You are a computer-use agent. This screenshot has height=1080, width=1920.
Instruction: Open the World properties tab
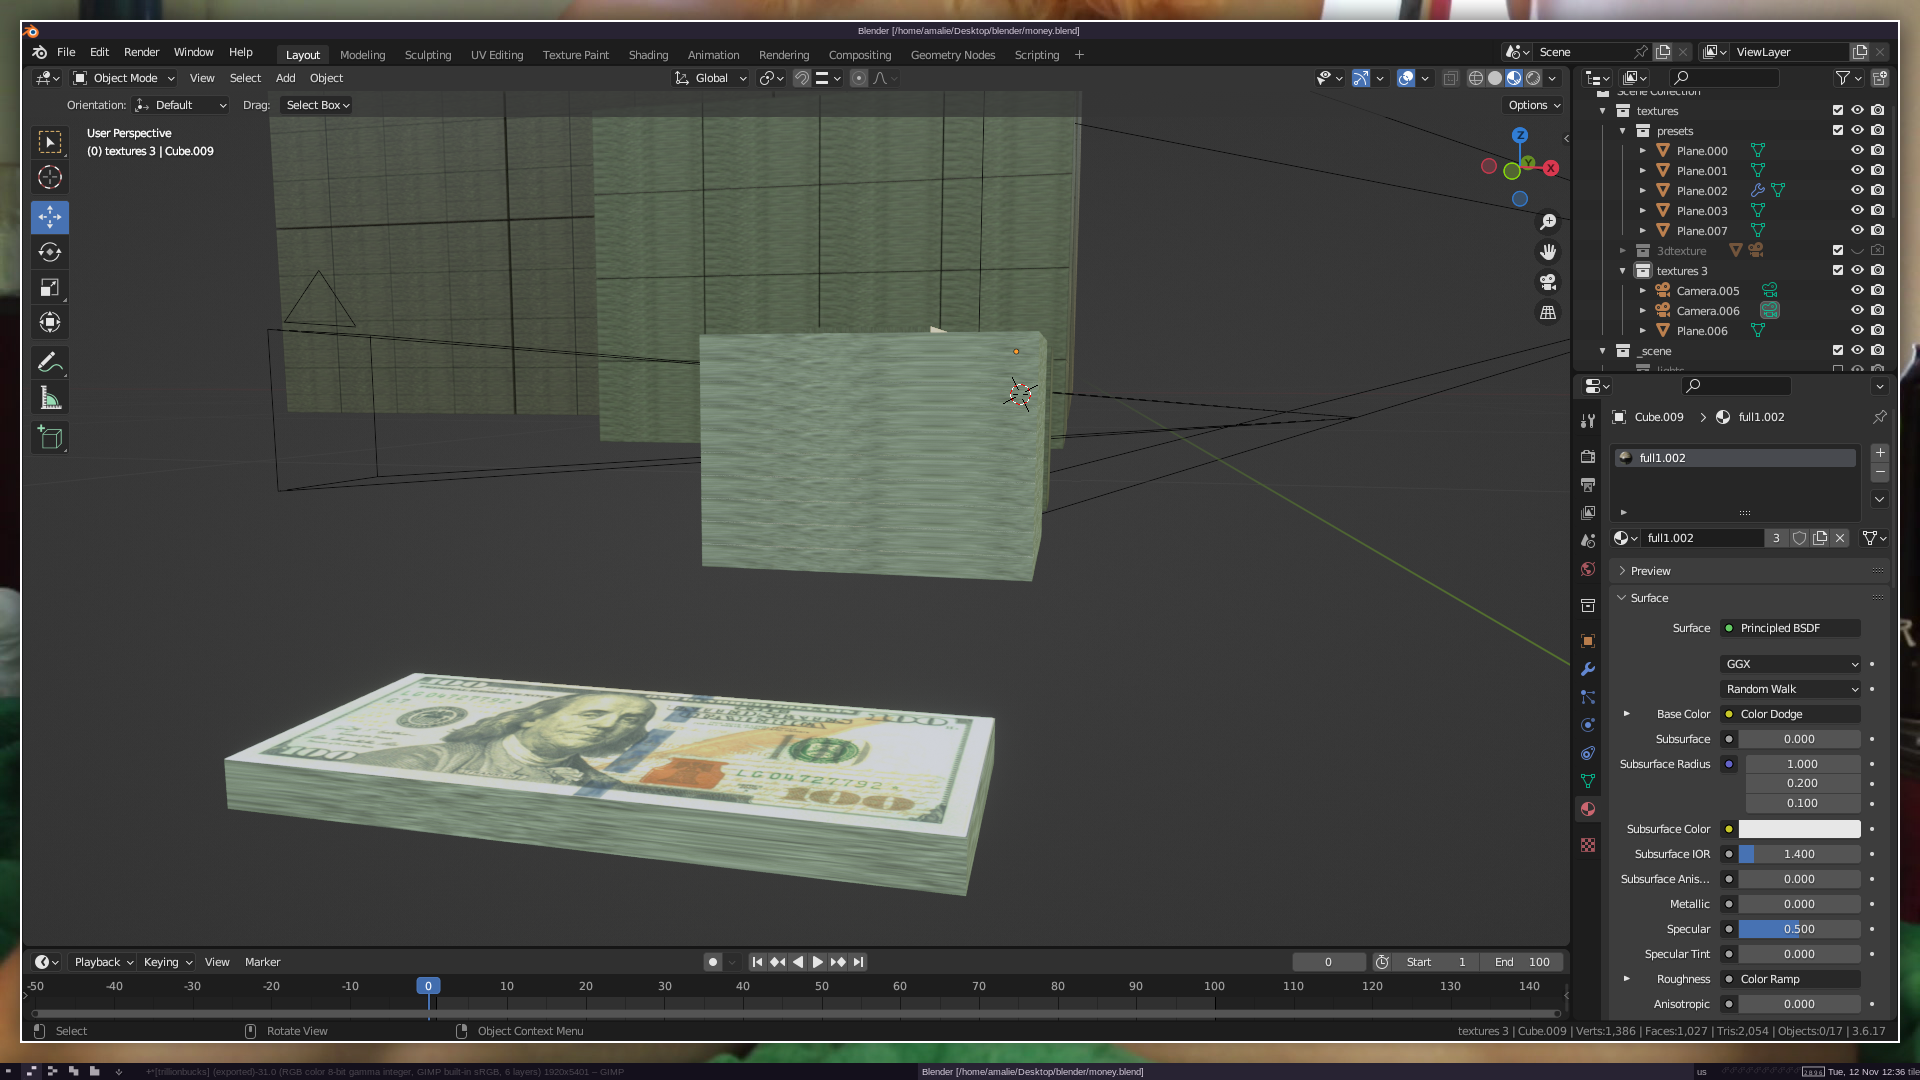[x=1588, y=569]
